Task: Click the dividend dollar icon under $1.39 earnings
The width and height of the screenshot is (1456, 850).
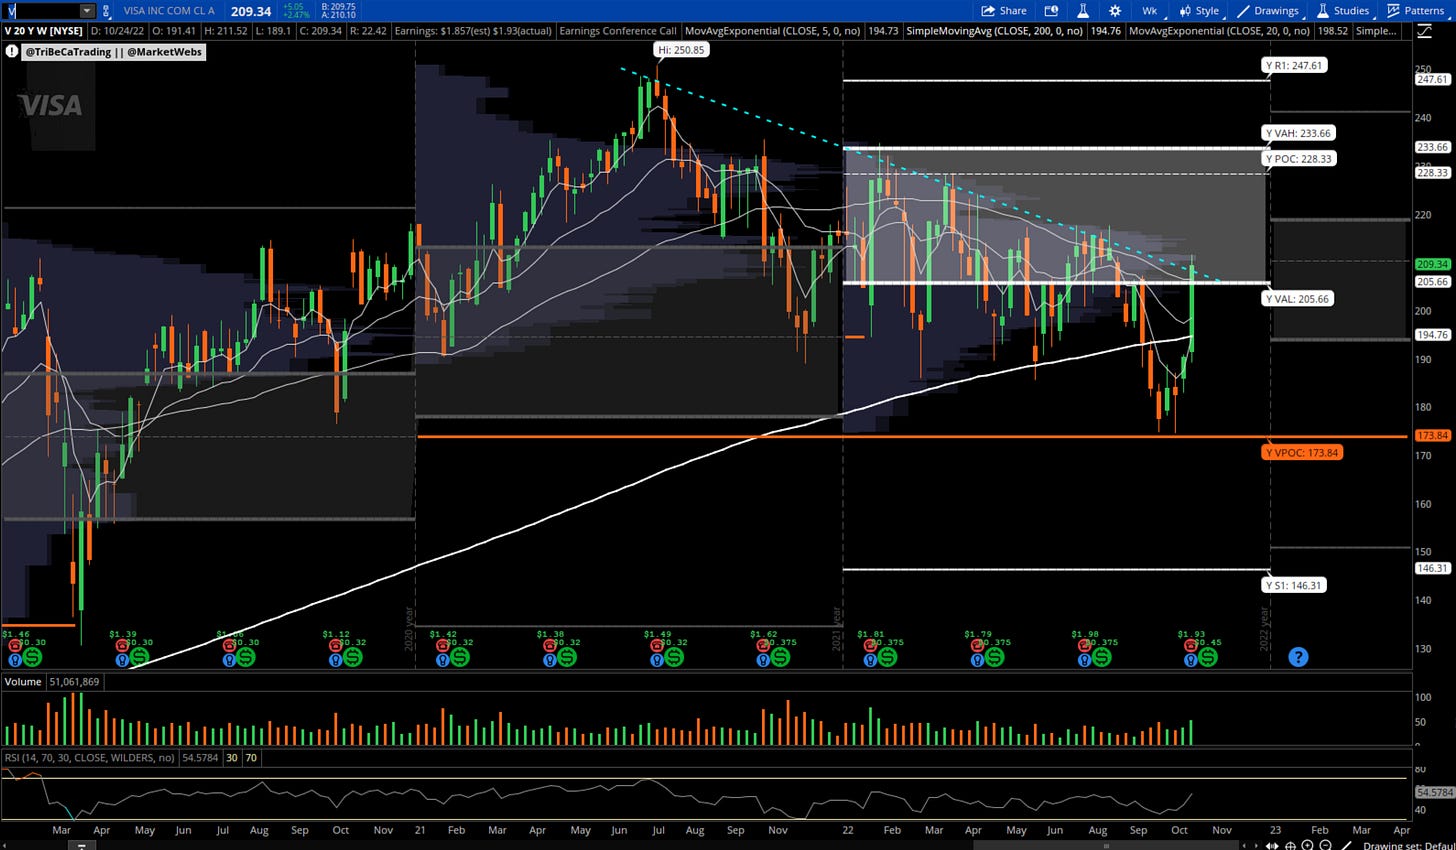Action: point(138,658)
